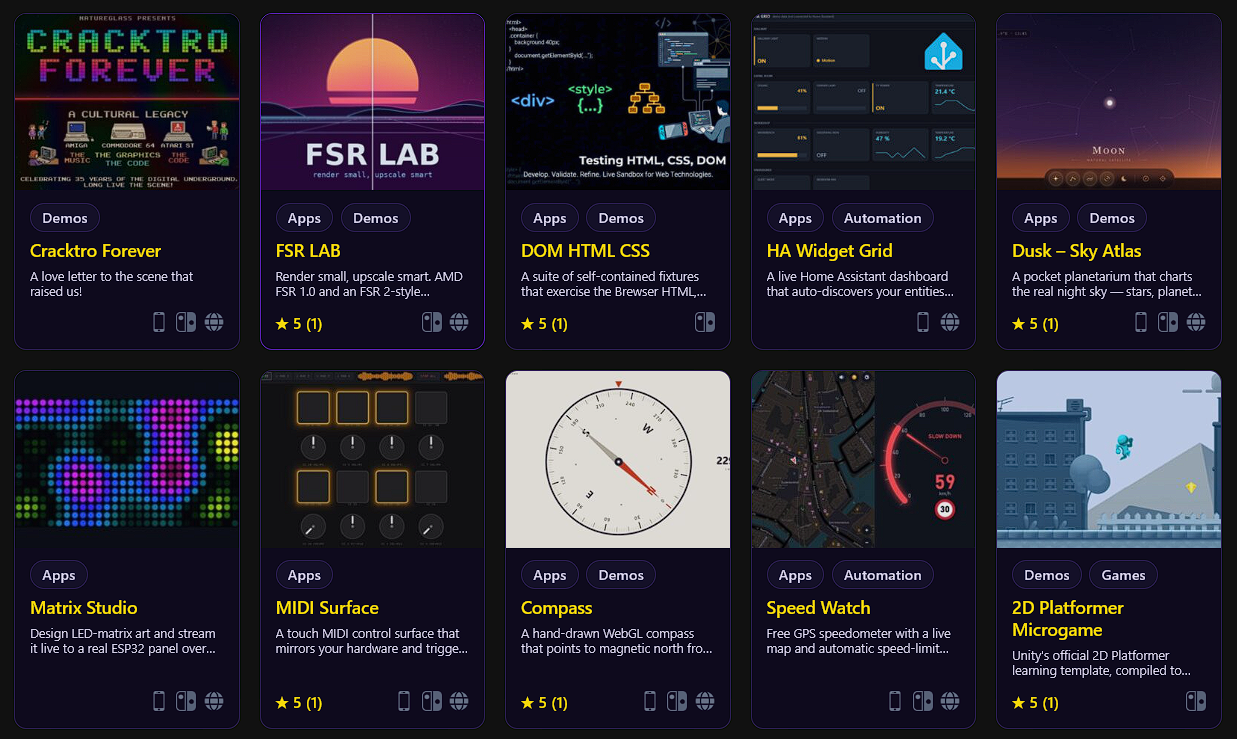1237x739 pixels.
Task: Click the Switch console icon on 2D Platformer Microgame
Action: click(1196, 701)
